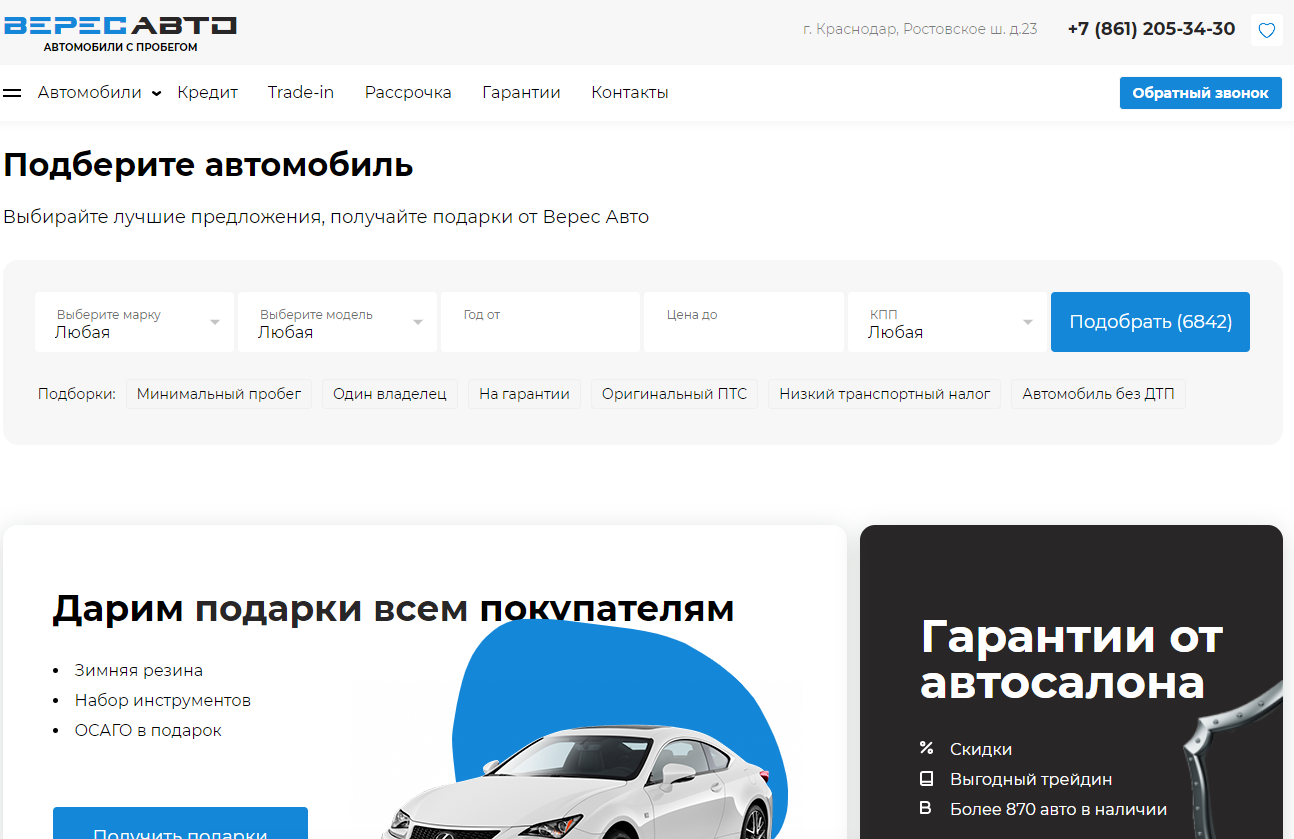The width and height of the screenshot is (1294, 839).
Task: Request a callback via Обратный звонок
Action: pyautogui.click(x=1200, y=92)
